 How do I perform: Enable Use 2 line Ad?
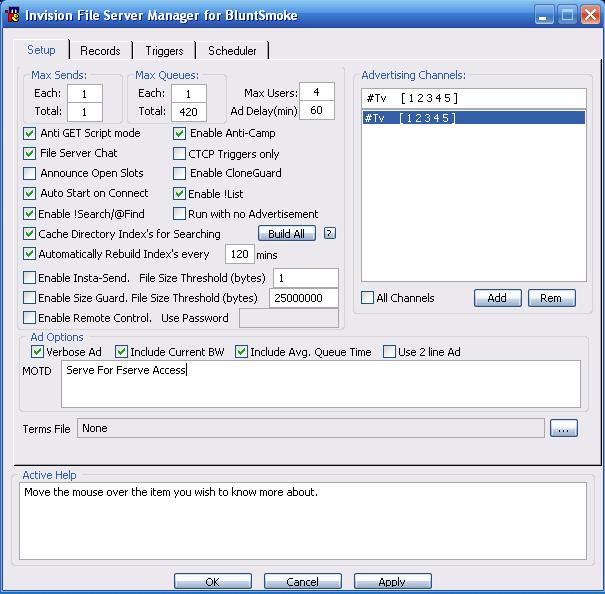point(389,352)
